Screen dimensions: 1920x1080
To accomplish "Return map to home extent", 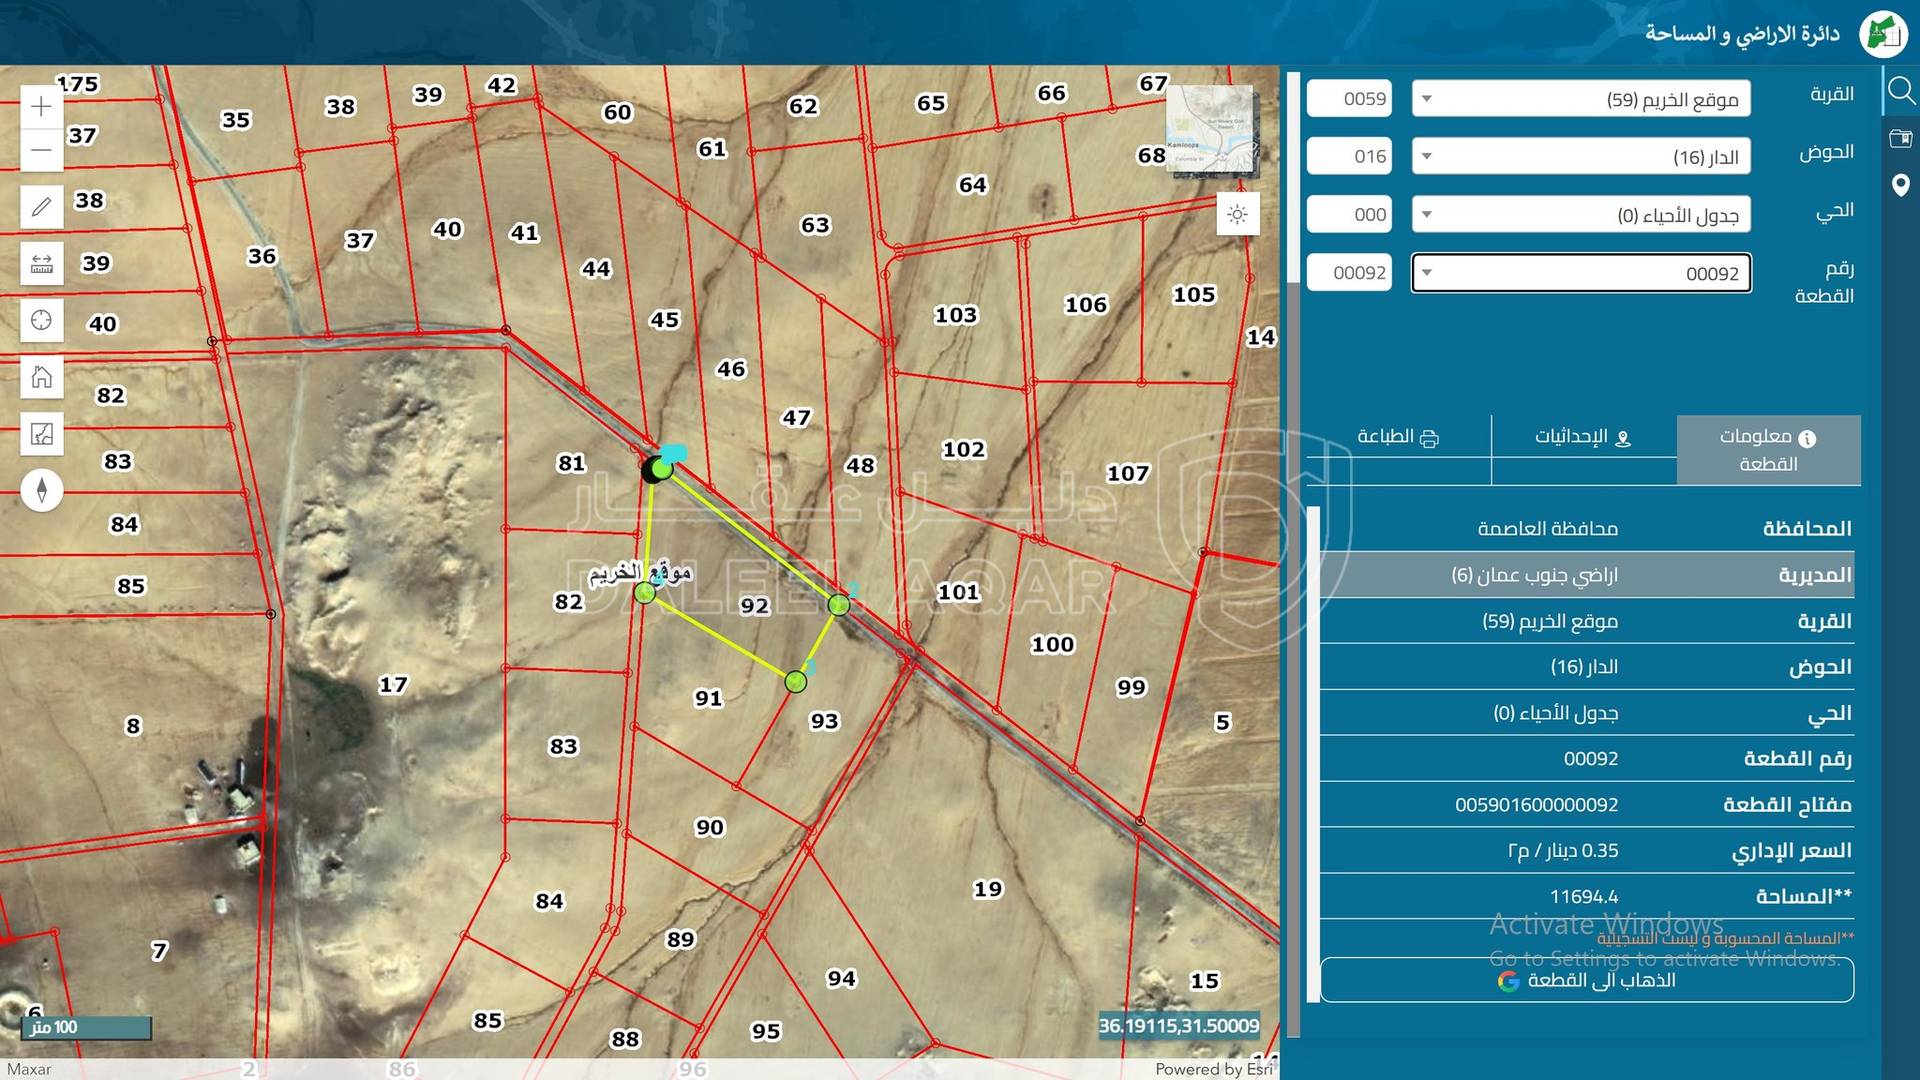I will pos(41,377).
